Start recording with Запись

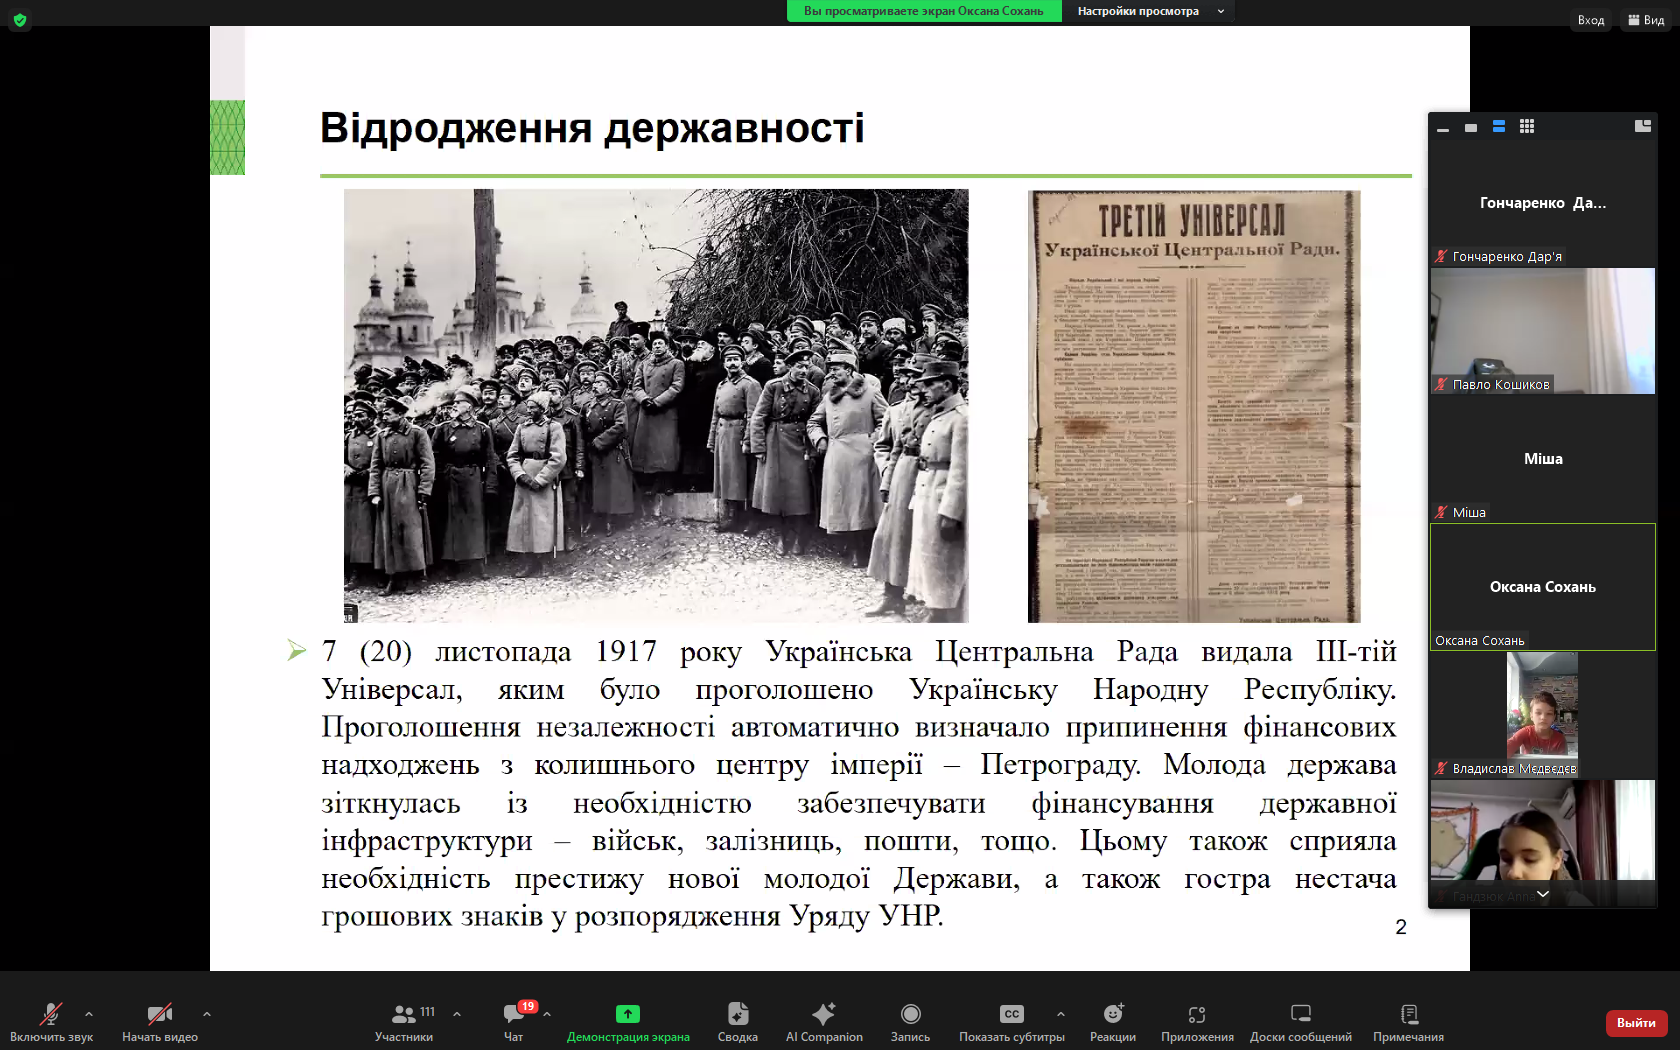click(910, 1020)
